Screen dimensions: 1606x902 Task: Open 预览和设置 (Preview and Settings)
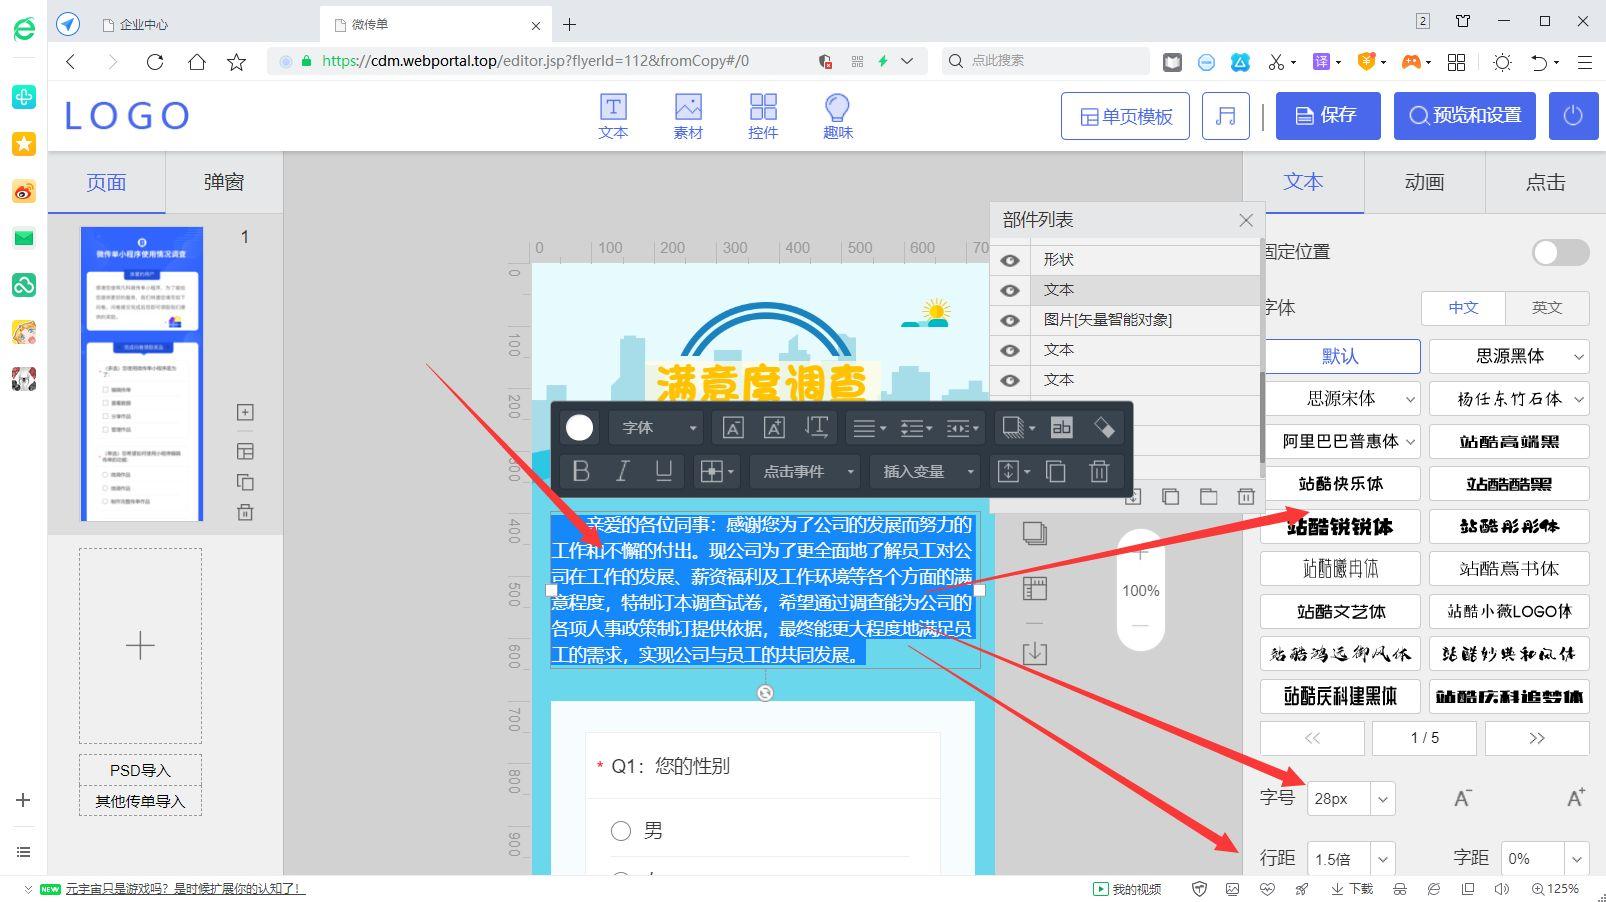(x=1464, y=115)
